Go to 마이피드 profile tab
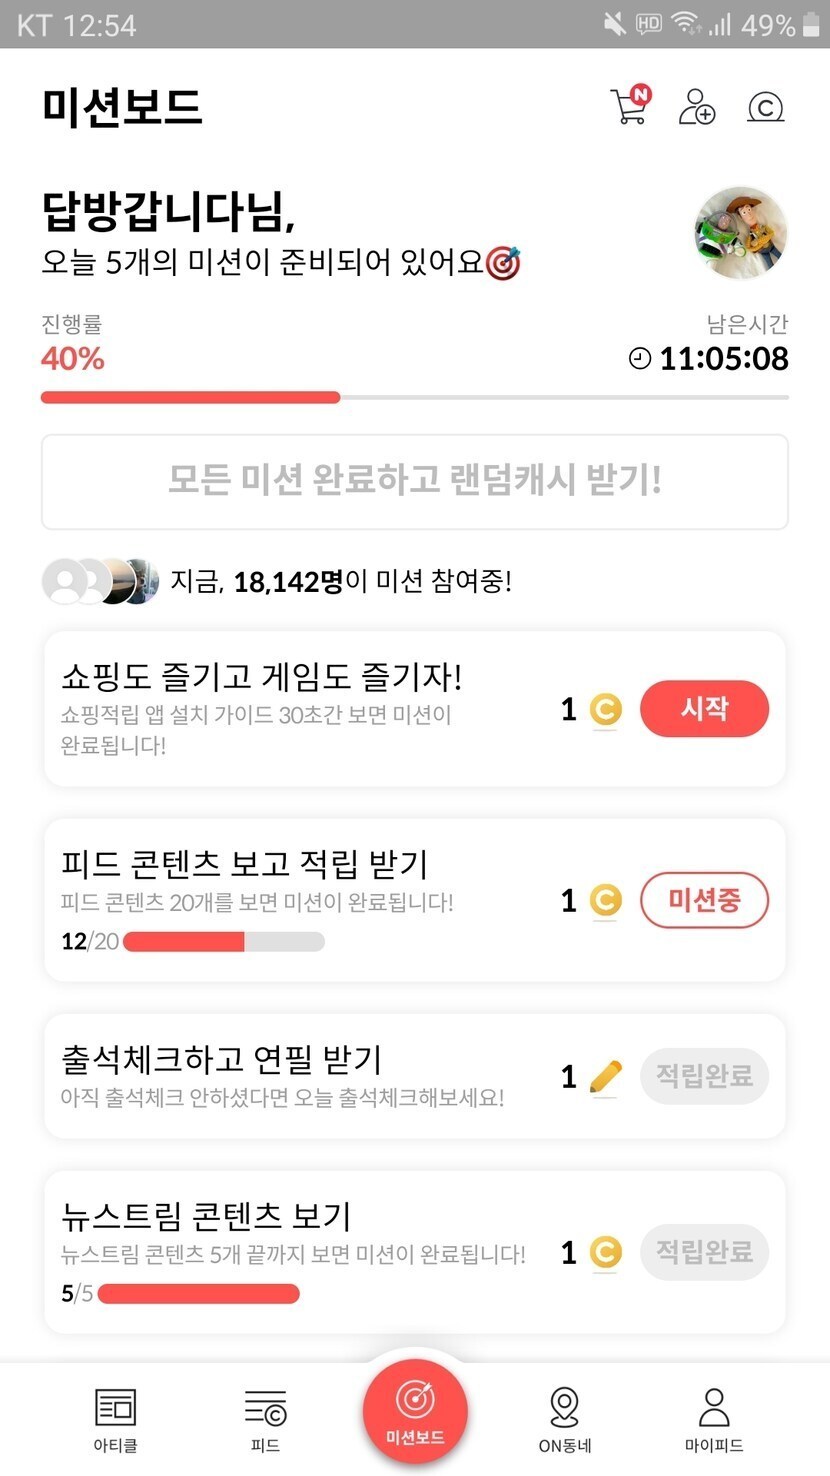Image resolution: width=830 pixels, height=1476 pixels. (714, 1418)
